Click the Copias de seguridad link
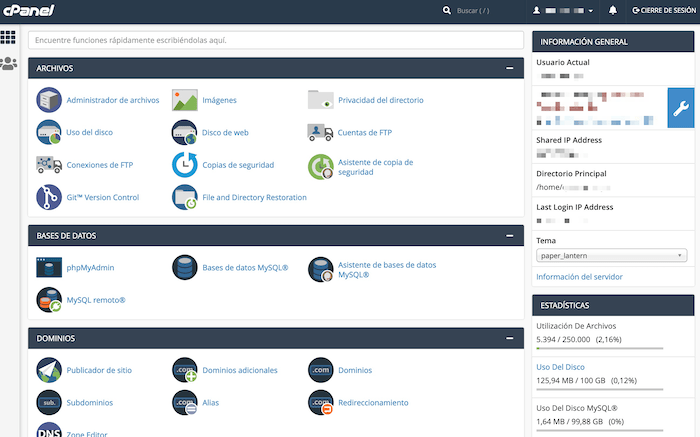This screenshot has width=700, height=437. (238, 165)
